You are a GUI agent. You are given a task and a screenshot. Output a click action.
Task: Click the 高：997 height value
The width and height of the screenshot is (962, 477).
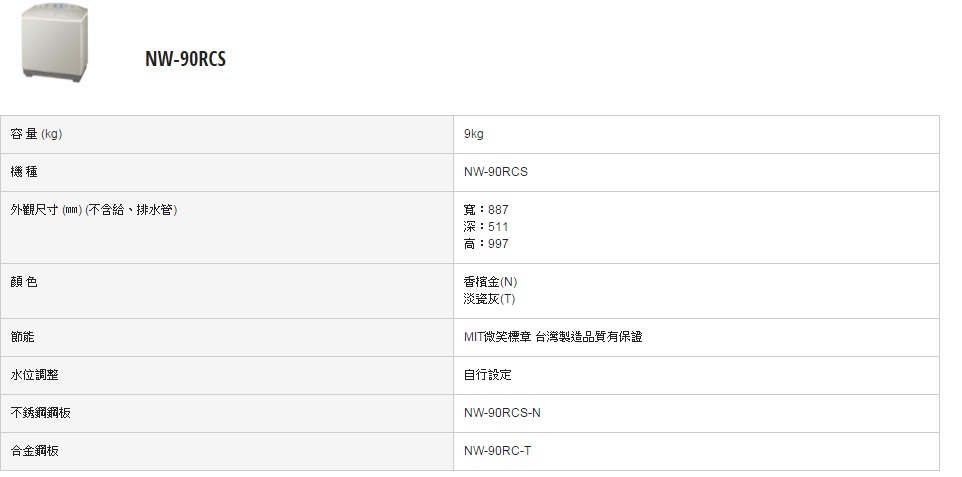[486, 244]
